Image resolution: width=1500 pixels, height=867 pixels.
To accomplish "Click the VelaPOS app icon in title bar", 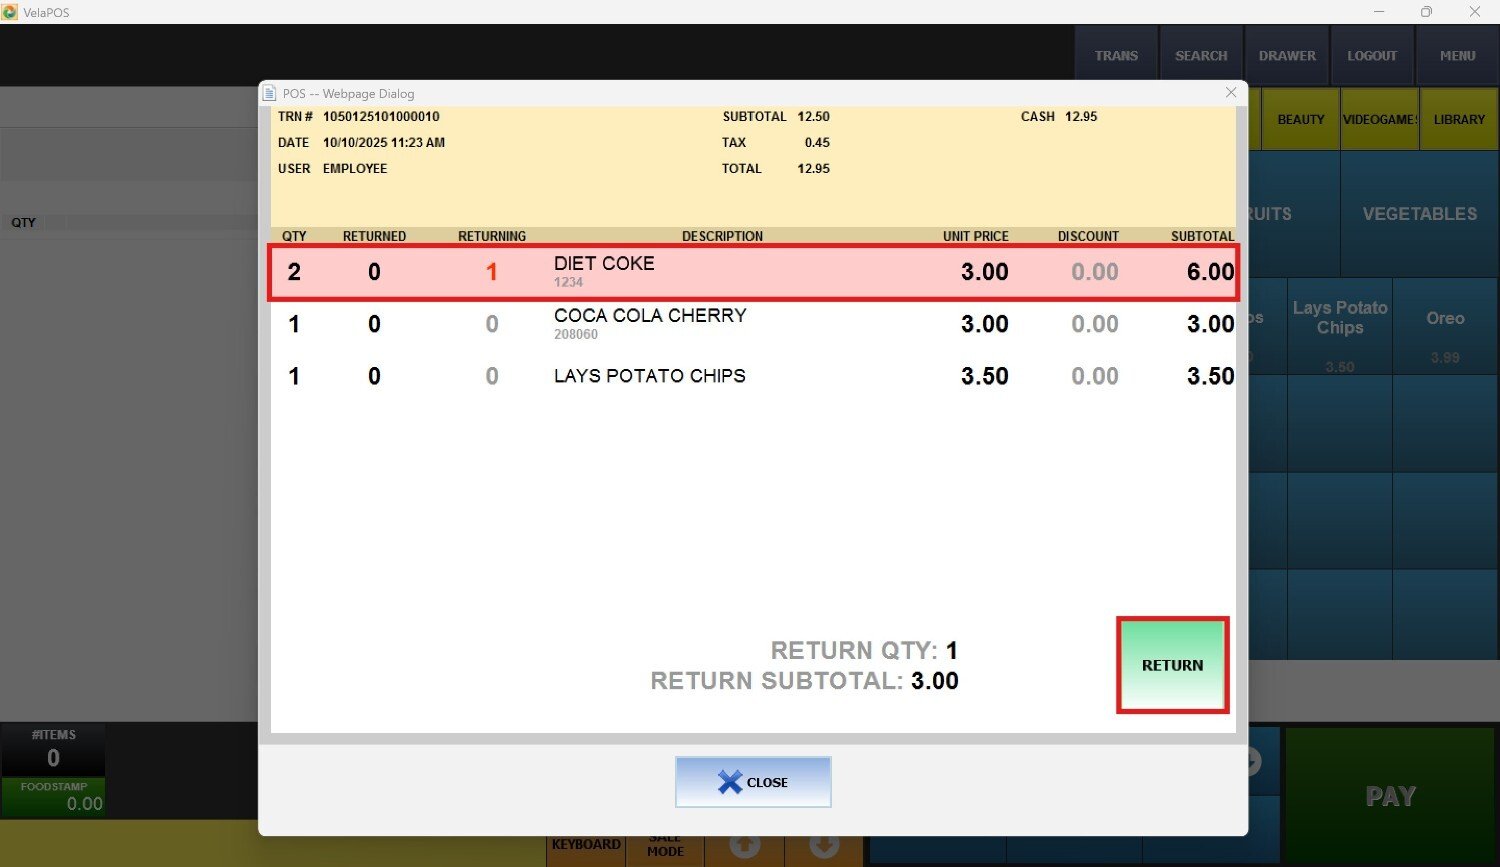I will click(10, 12).
